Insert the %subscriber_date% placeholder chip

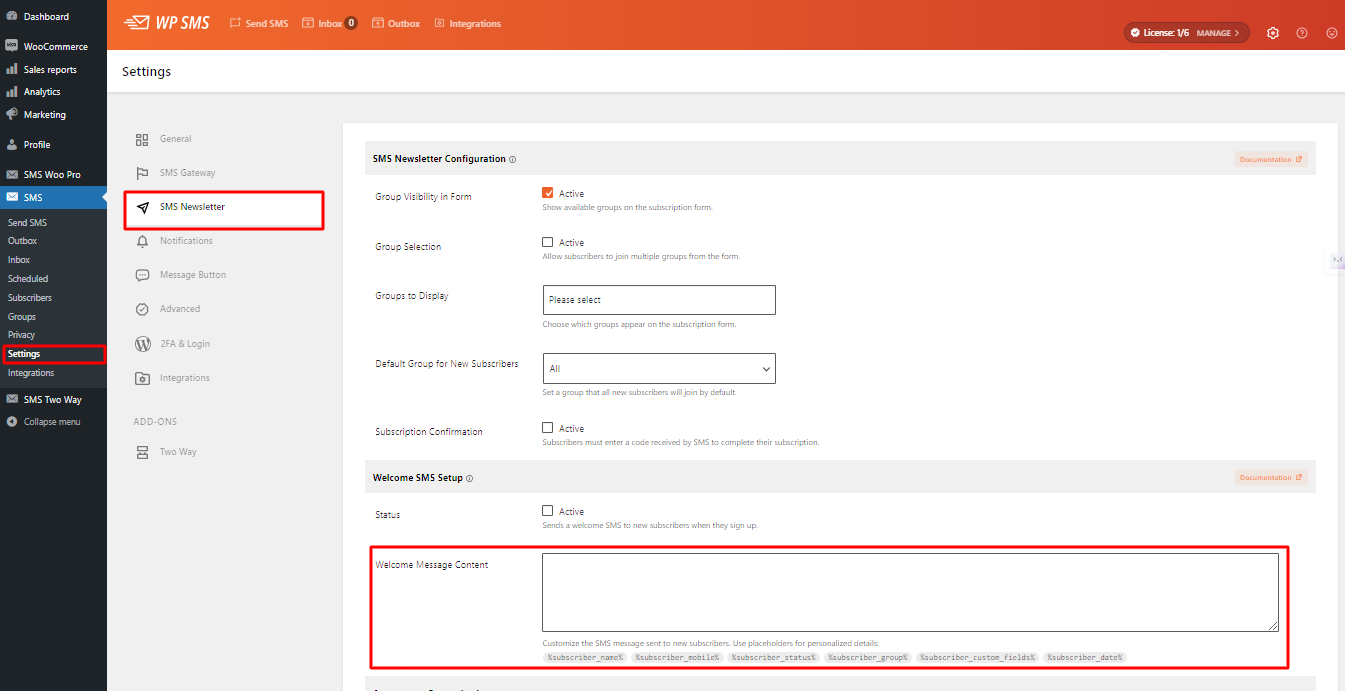tap(1086, 657)
